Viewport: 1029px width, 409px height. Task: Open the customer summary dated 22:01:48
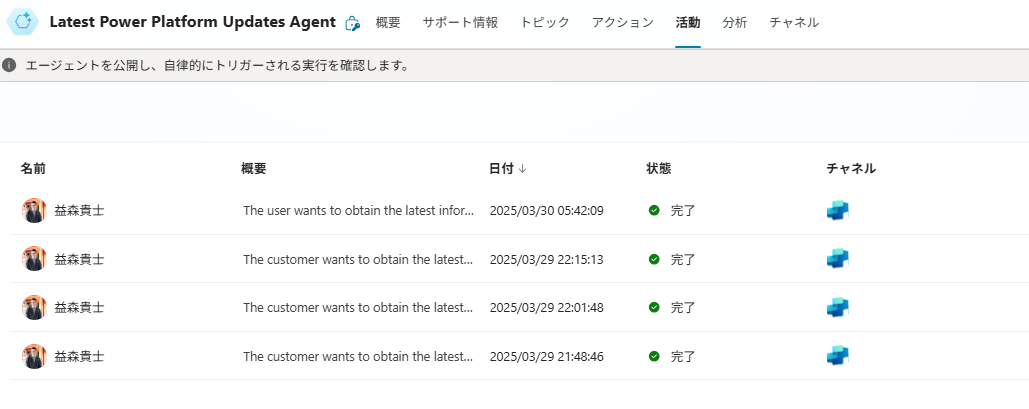pyautogui.click(x=358, y=307)
